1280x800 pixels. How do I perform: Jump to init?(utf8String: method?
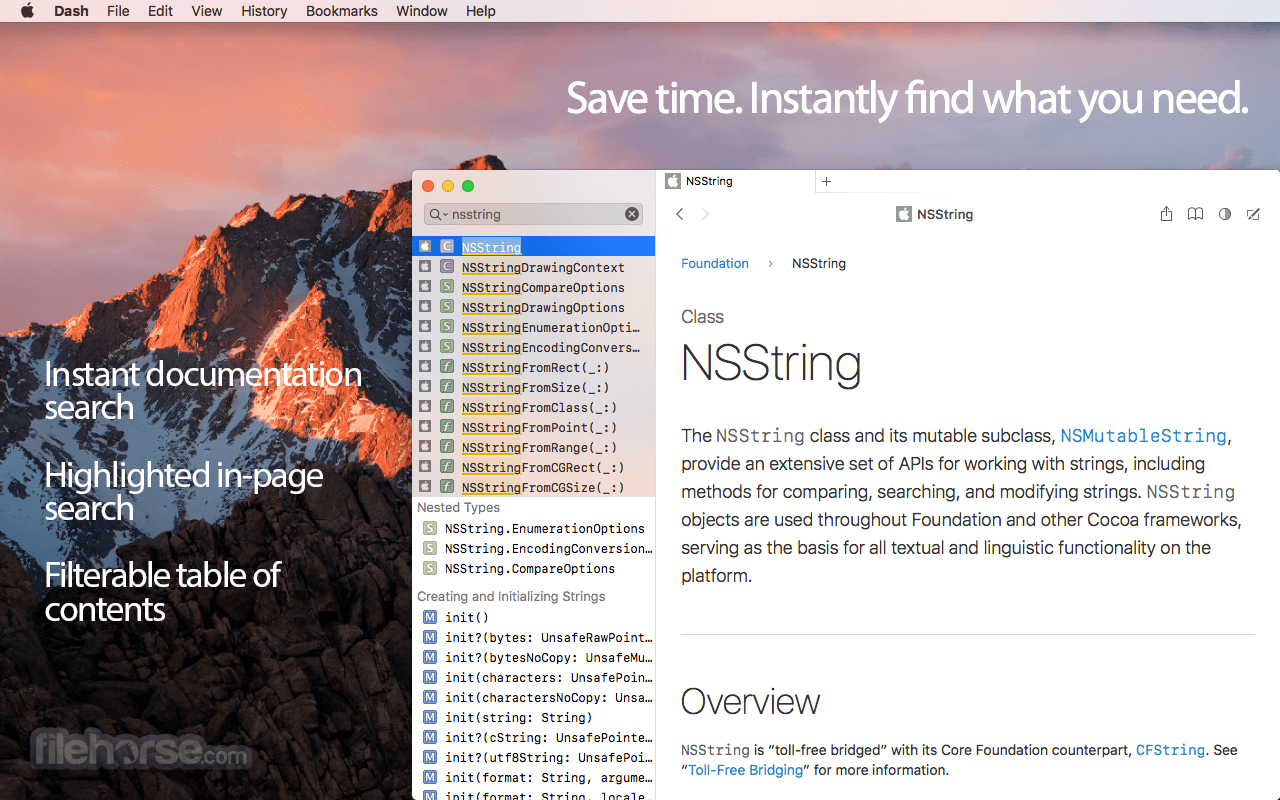click(534, 757)
